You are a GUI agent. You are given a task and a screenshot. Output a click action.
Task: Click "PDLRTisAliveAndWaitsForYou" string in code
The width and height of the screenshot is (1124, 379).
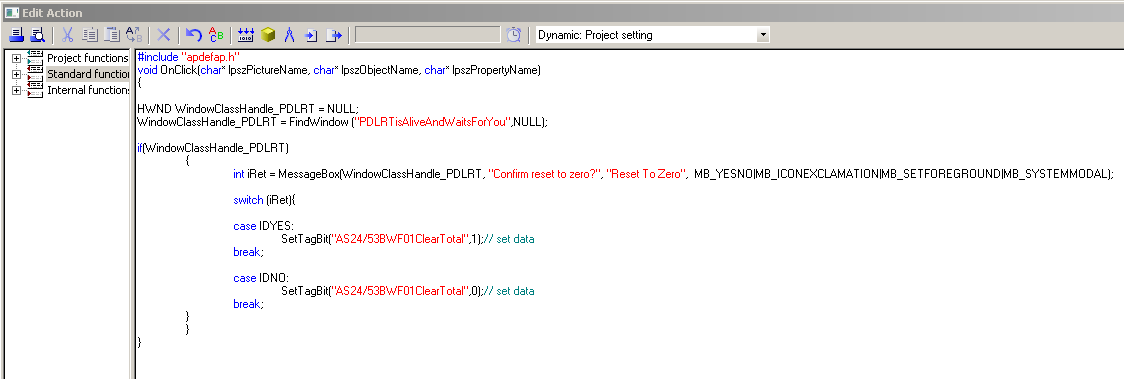434,122
